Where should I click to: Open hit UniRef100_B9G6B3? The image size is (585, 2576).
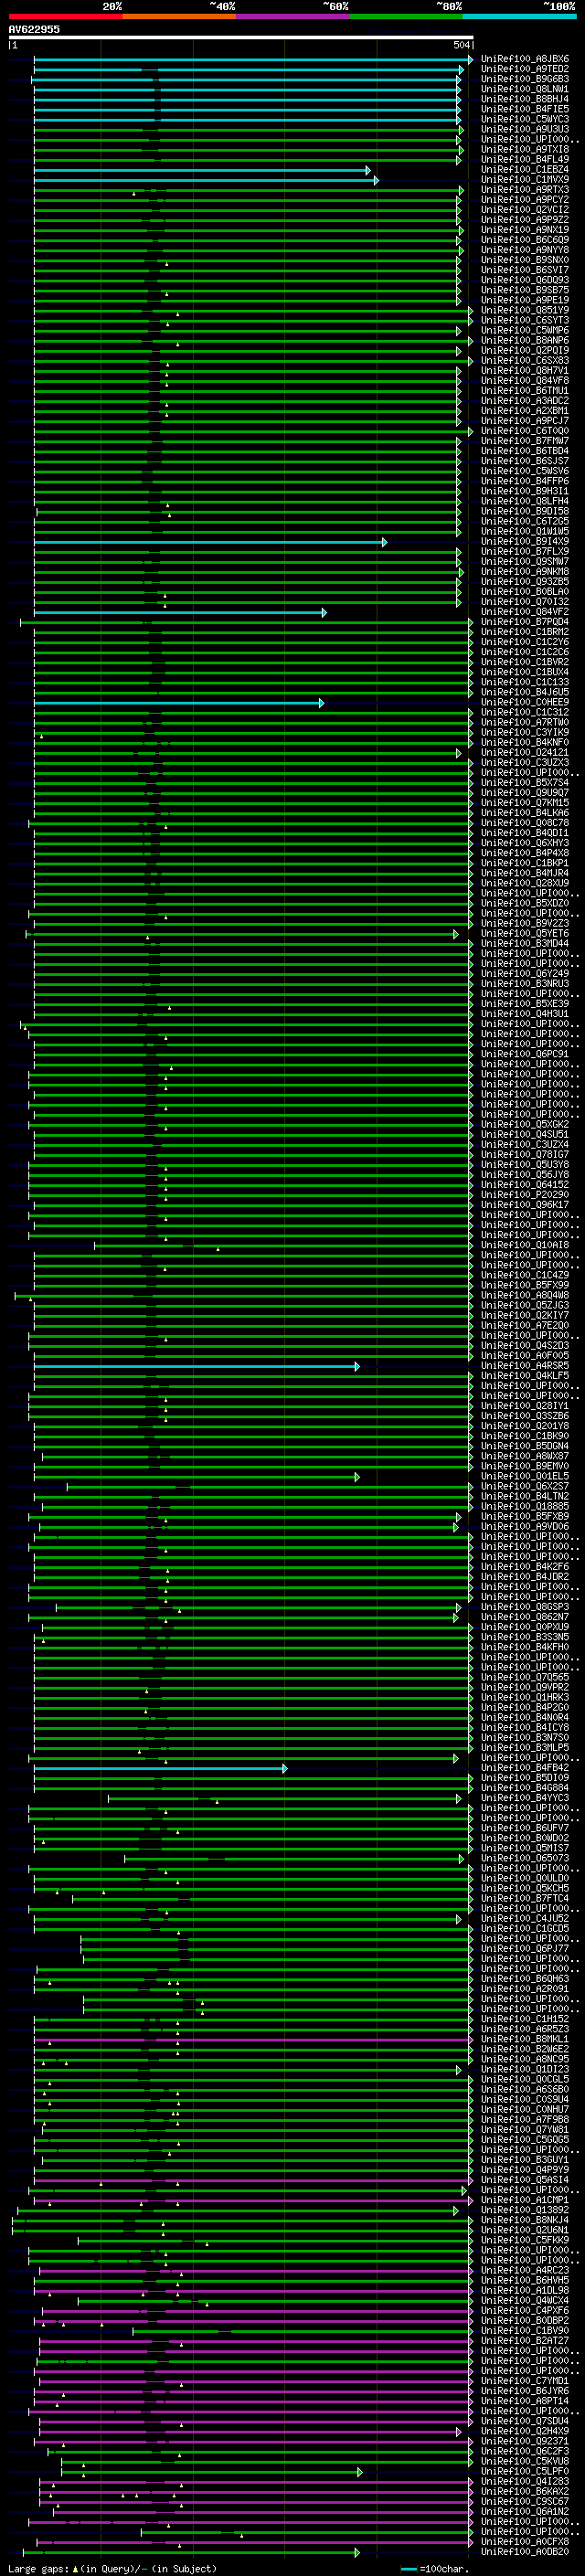click(525, 79)
